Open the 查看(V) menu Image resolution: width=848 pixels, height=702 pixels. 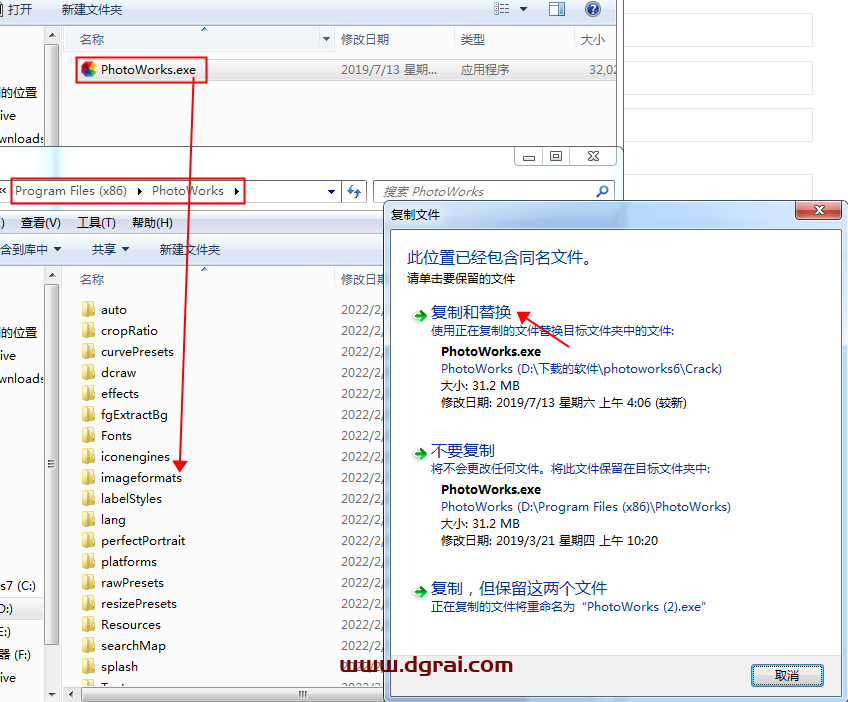[41, 223]
